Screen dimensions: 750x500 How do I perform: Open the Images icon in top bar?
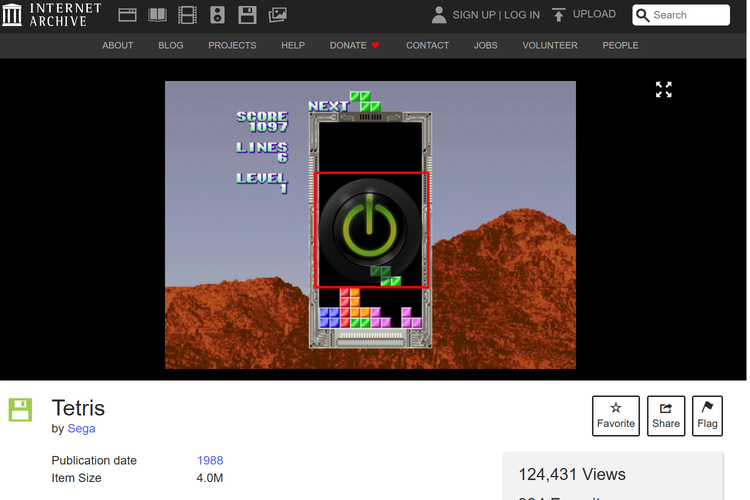(277, 15)
